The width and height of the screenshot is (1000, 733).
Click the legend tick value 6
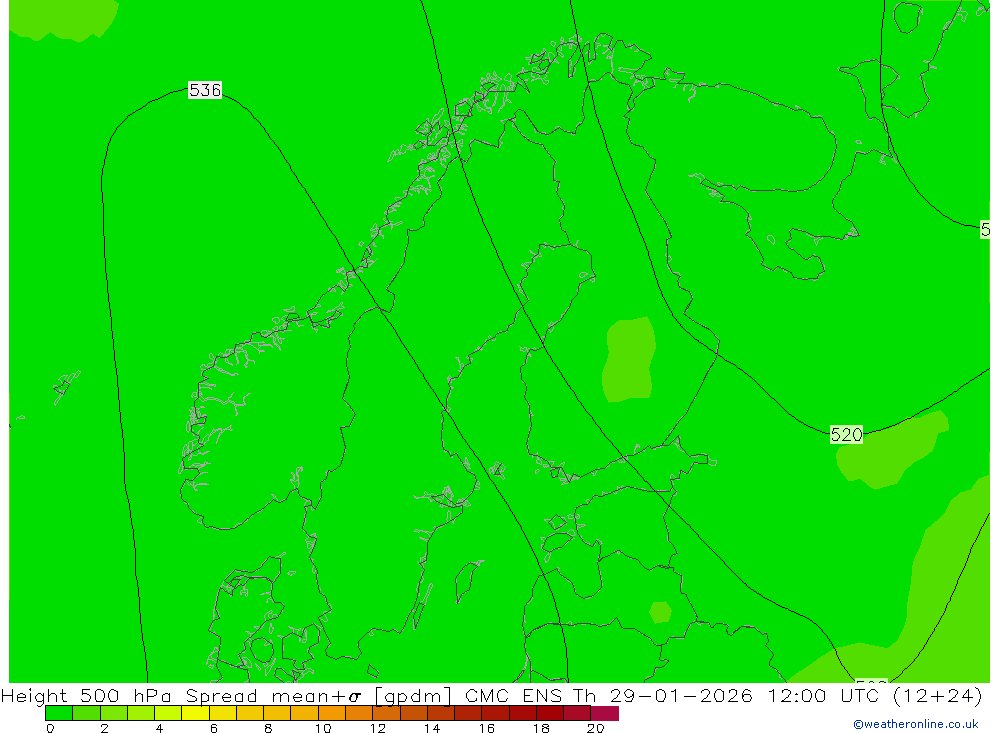(214, 728)
